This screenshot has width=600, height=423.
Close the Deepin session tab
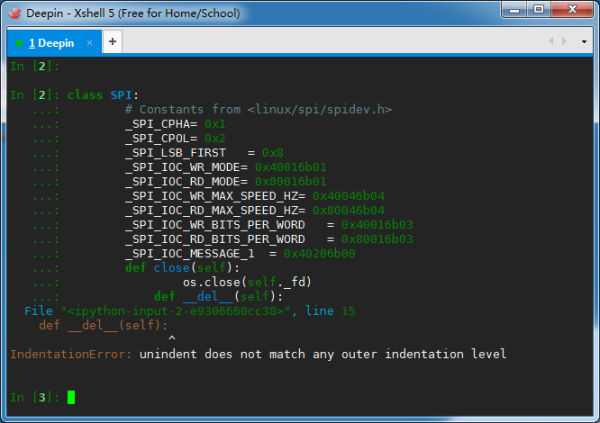click(x=89, y=41)
